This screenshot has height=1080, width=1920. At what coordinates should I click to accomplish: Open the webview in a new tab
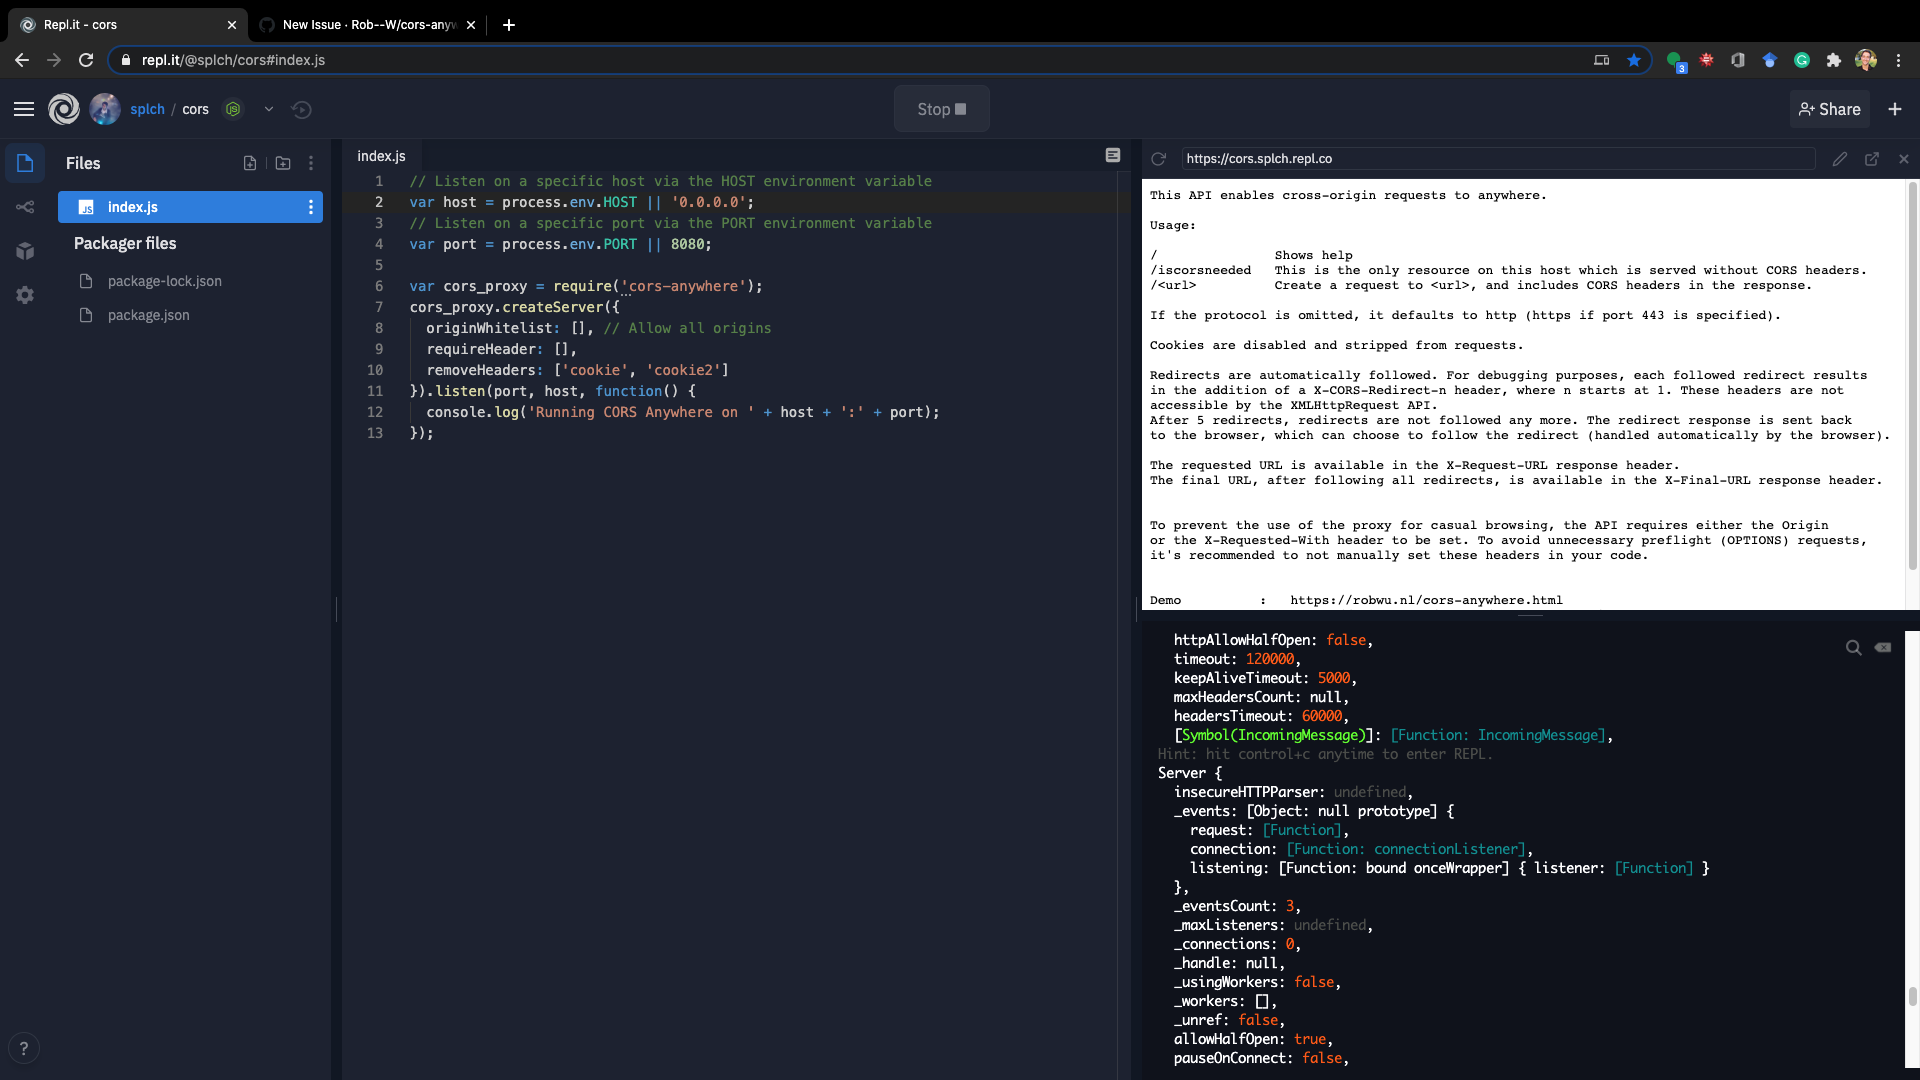1872,159
